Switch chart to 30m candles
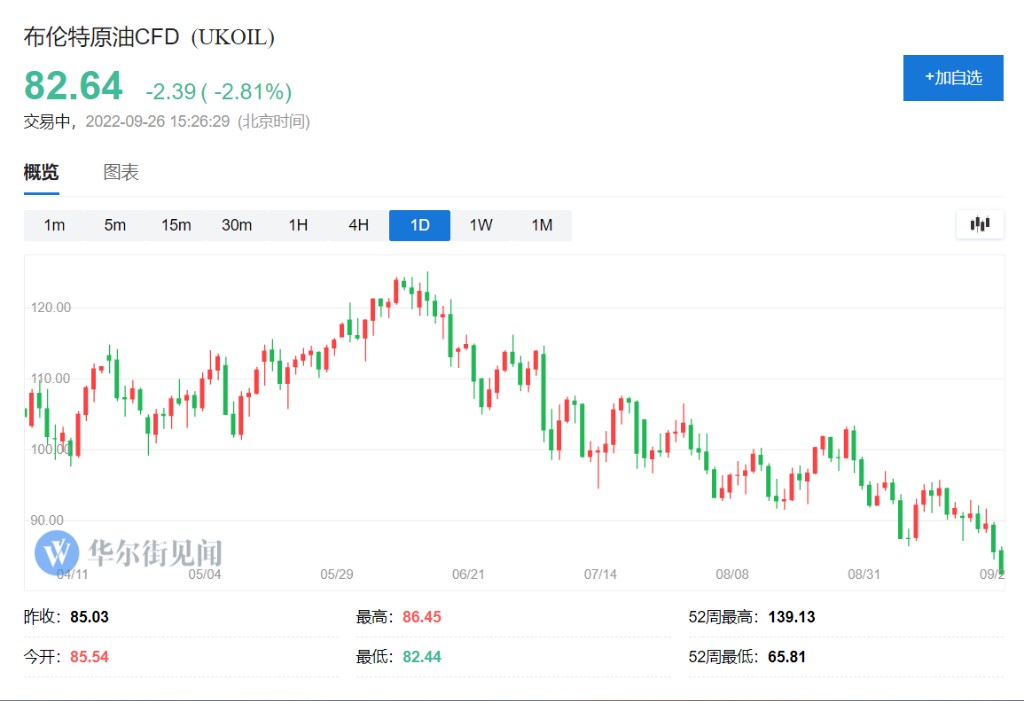The height and width of the screenshot is (701, 1024). tap(237, 225)
